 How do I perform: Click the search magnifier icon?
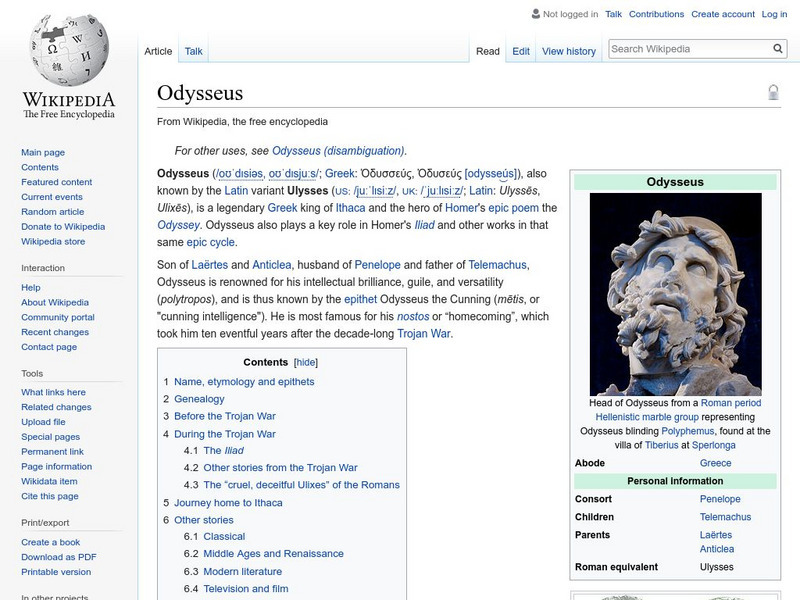(778, 49)
